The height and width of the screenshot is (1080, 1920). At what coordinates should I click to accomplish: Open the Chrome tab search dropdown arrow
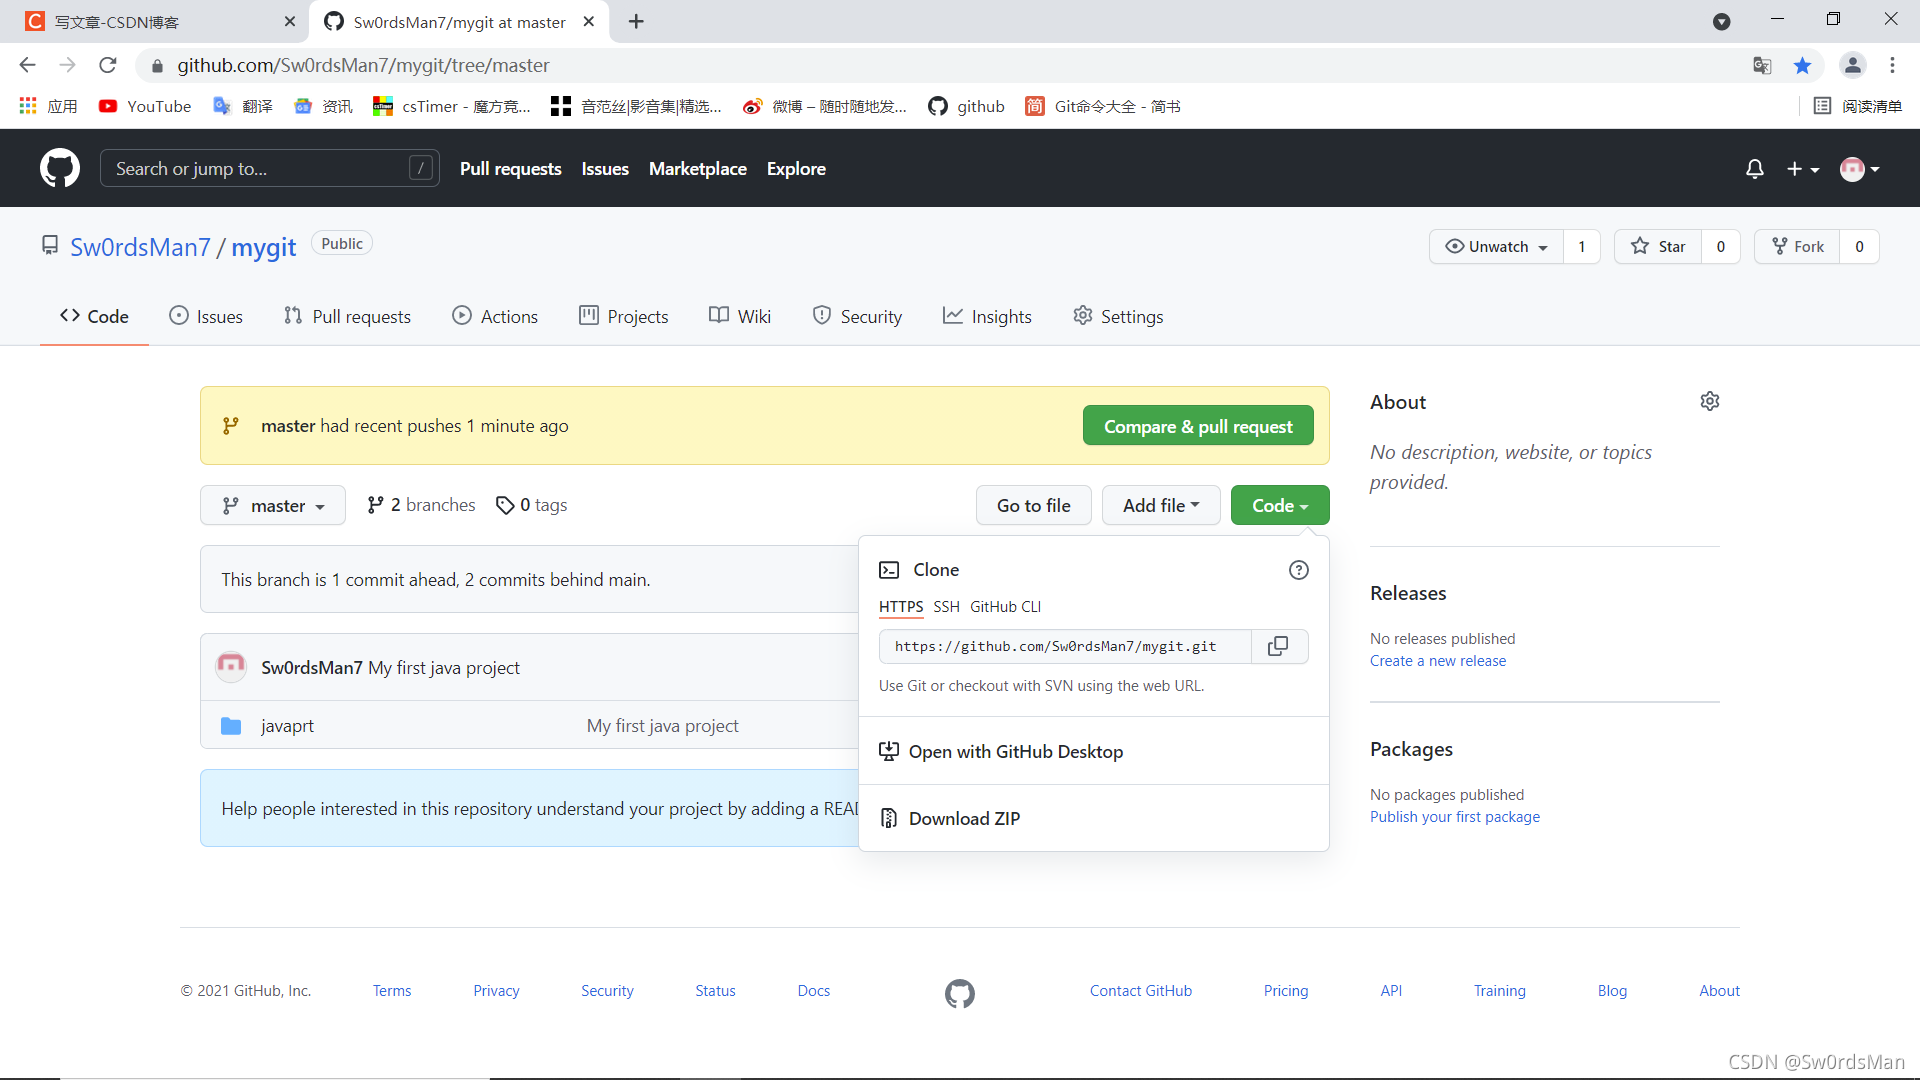pos(1721,21)
